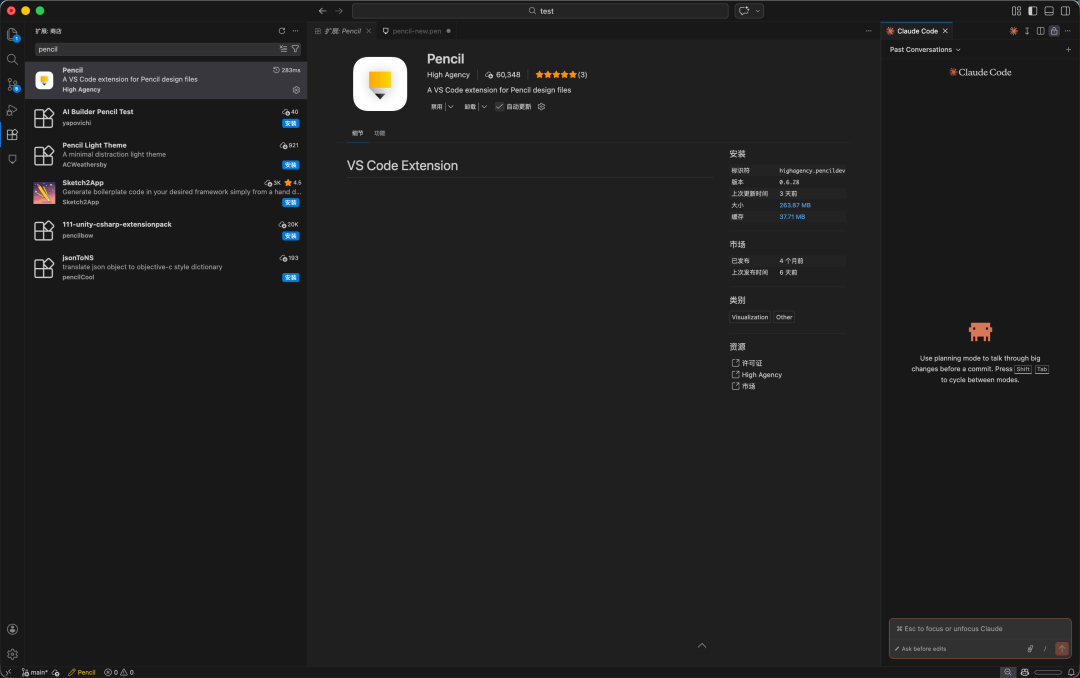Image resolution: width=1080 pixels, height=678 pixels.
Task: Open the Source Control view in activity bar
Action: pos(12,84)
